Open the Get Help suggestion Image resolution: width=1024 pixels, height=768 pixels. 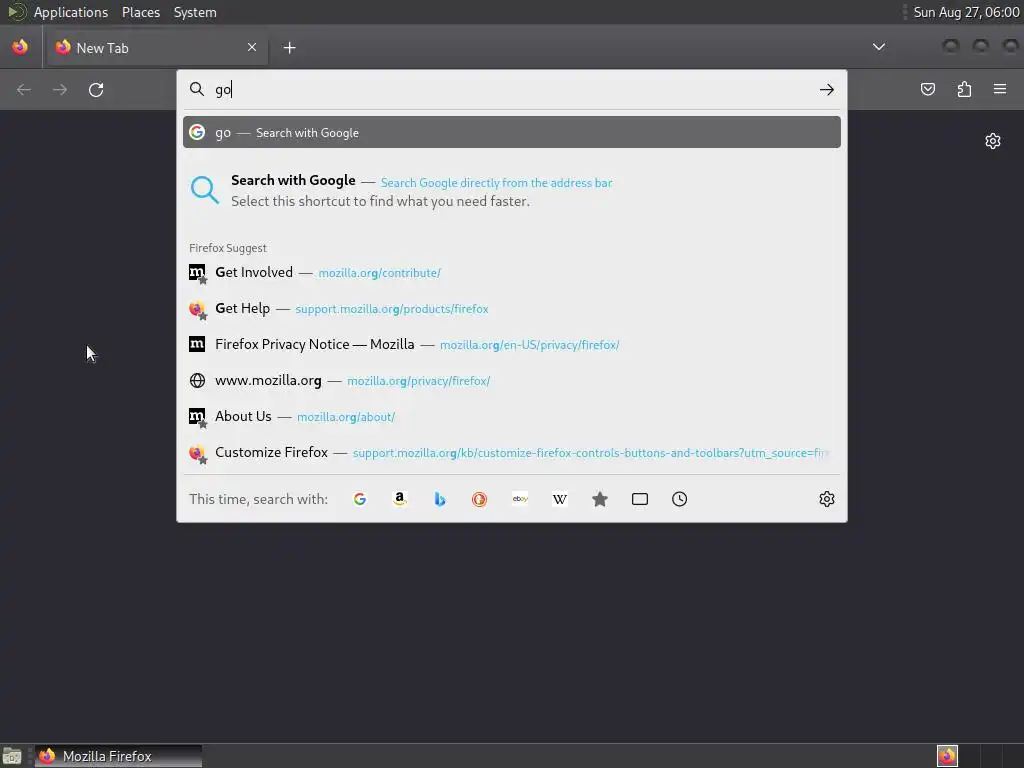click(x=512, y=308)
